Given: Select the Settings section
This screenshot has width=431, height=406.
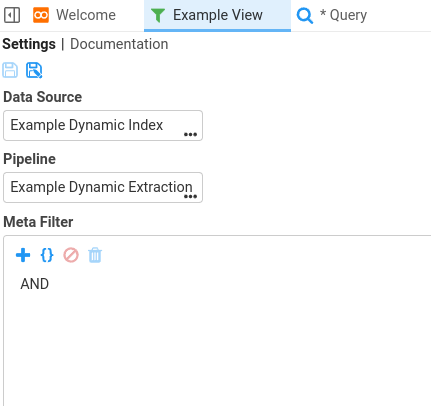Looking at the screenshot, I should (29, 44).
